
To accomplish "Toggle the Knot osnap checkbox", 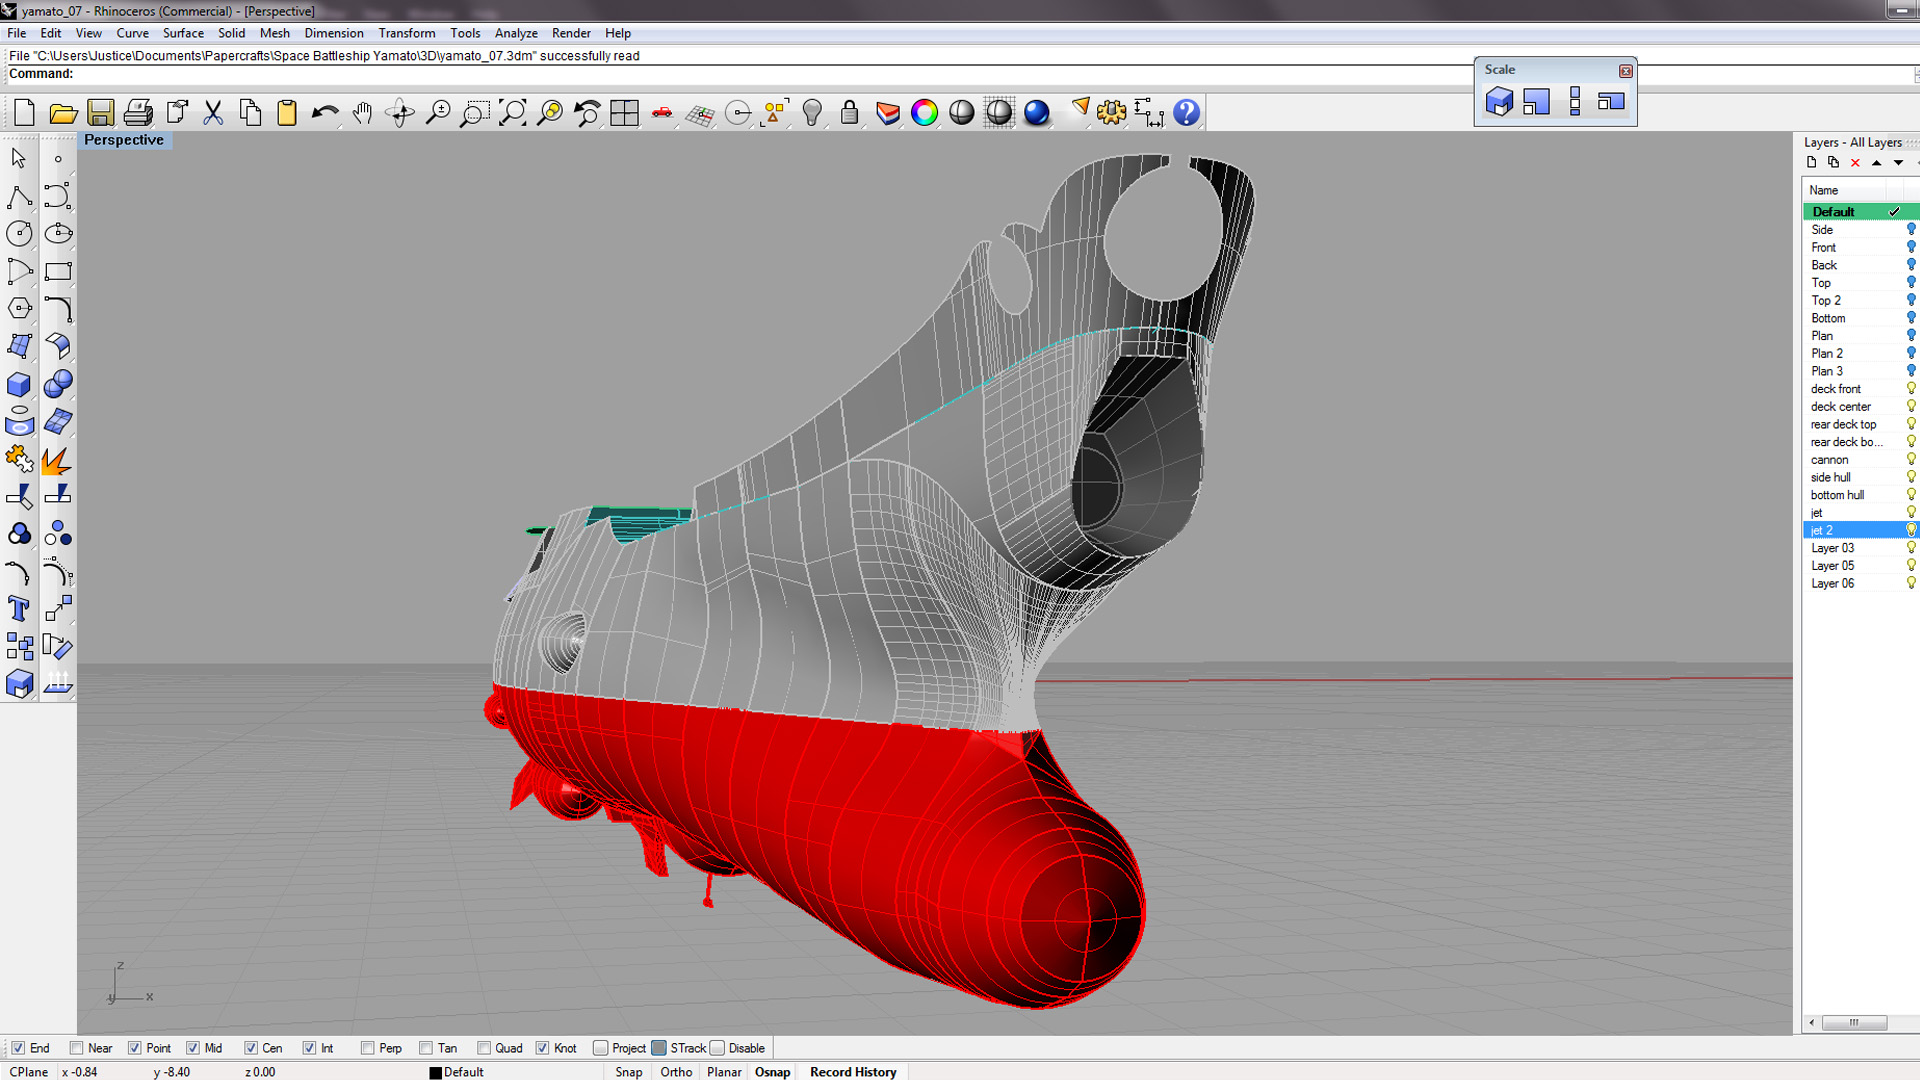I will pos(542,1048).
